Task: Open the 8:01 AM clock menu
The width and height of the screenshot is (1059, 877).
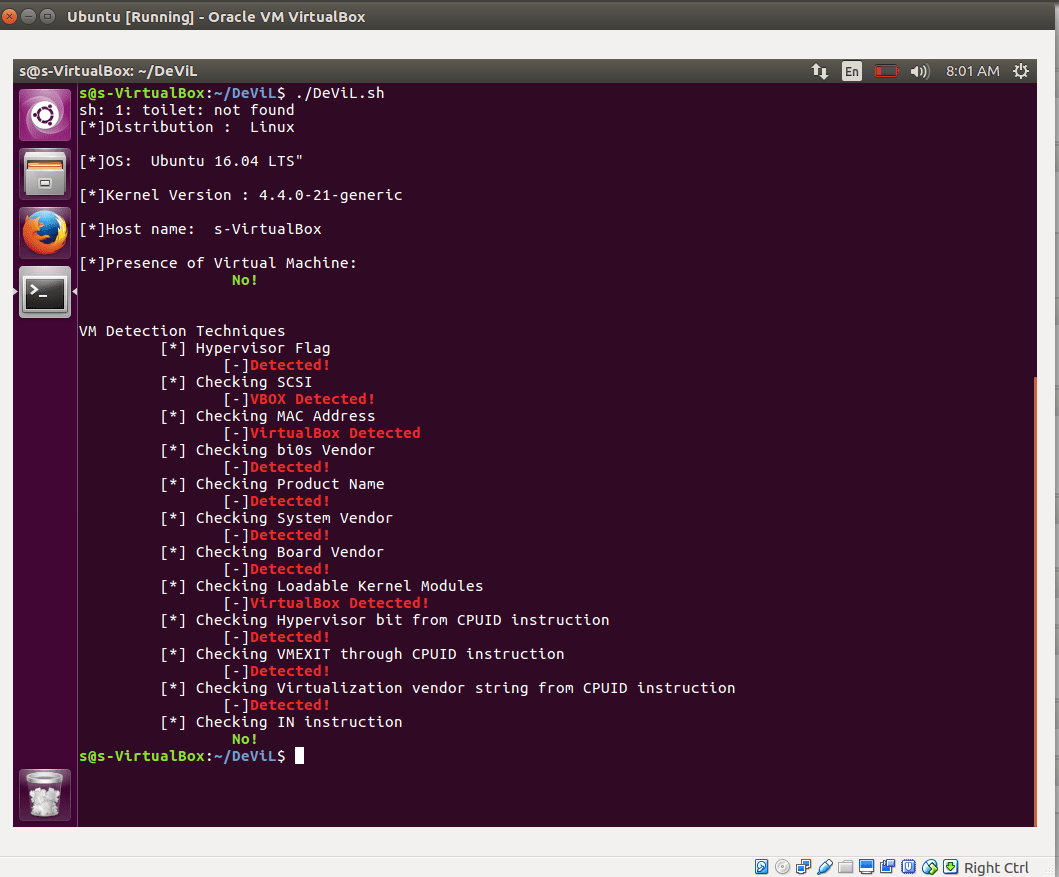Action: coord(972,71)
